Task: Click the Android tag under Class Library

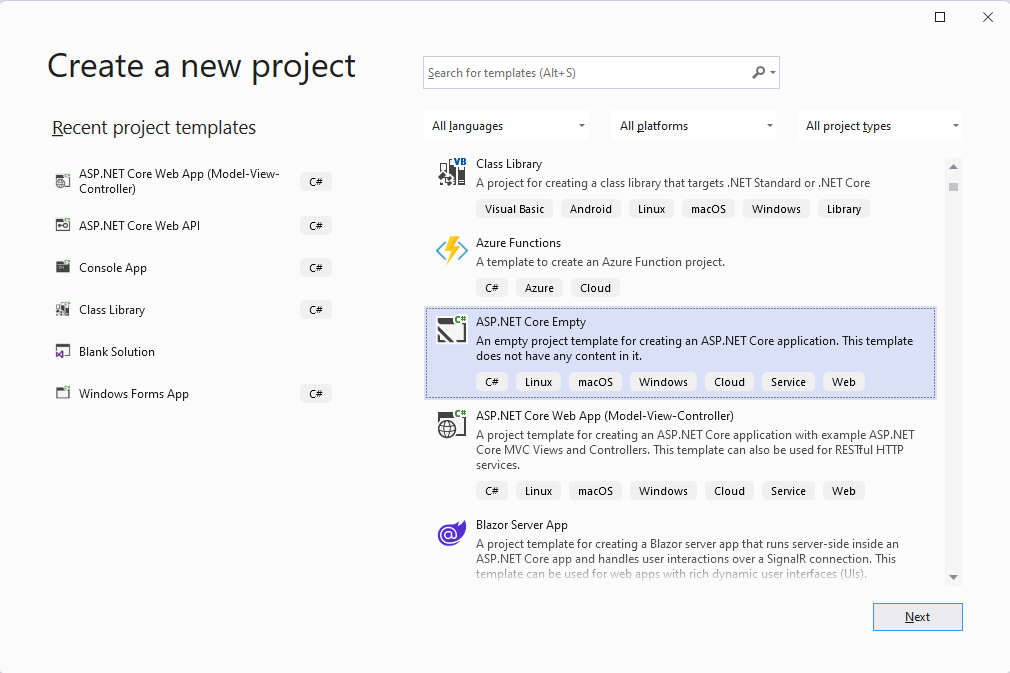Action: (x=591, y=209)
